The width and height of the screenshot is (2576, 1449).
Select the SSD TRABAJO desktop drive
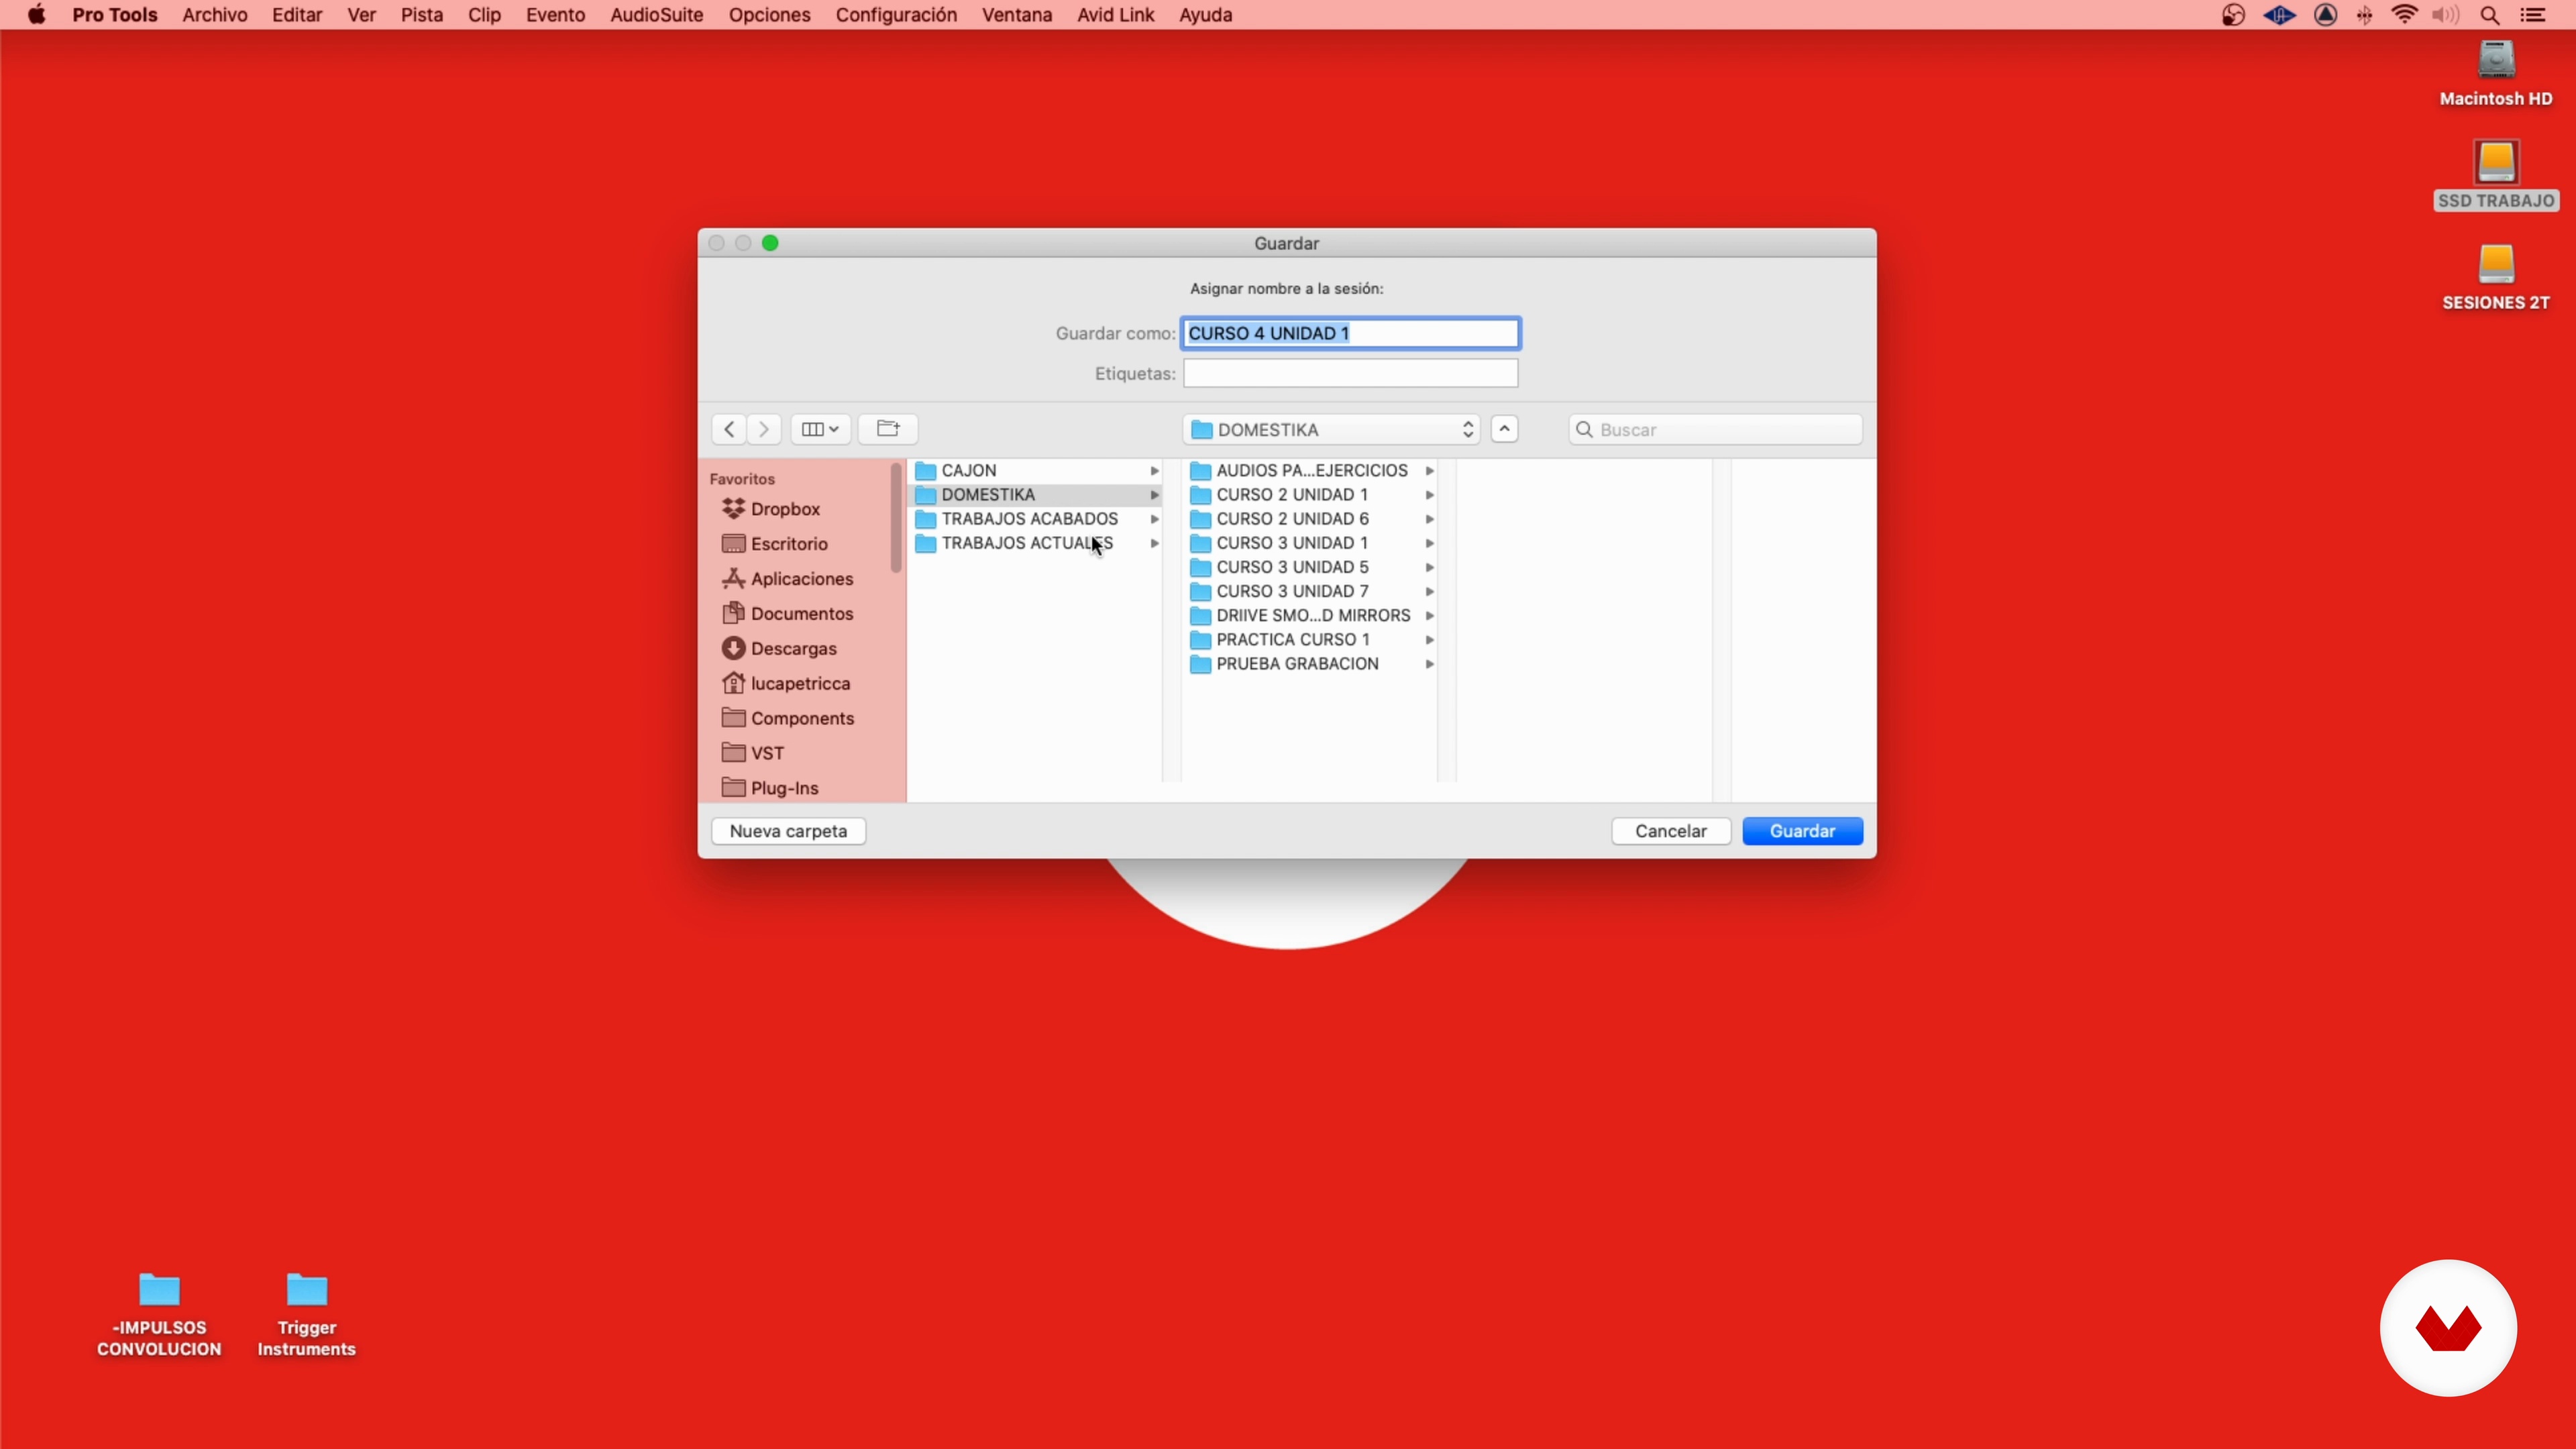point(2496,176)
